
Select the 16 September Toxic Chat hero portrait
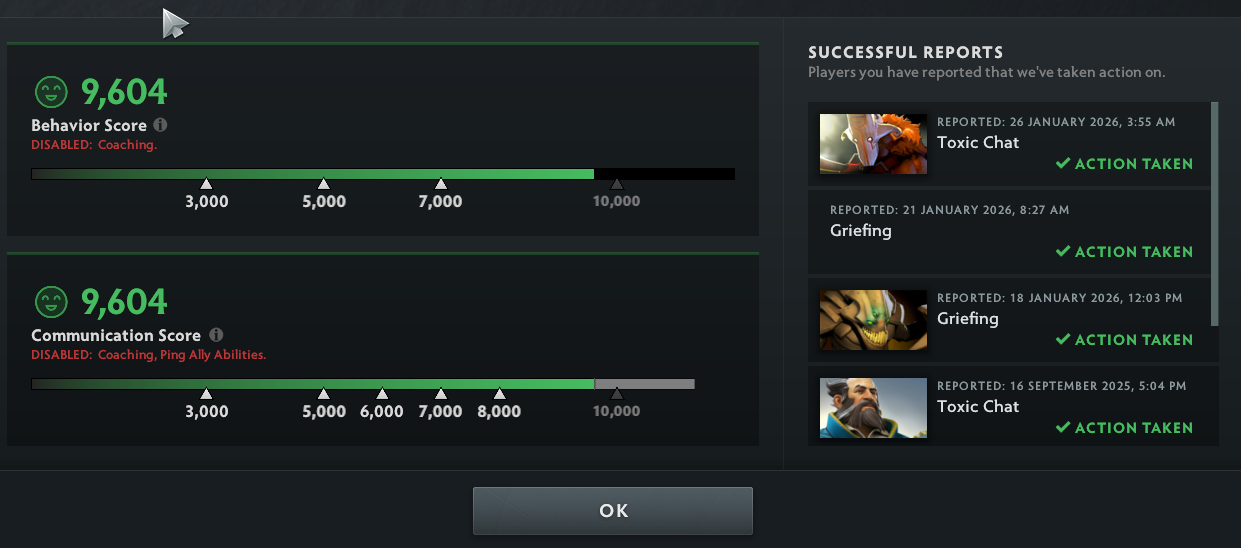[873, 407]
